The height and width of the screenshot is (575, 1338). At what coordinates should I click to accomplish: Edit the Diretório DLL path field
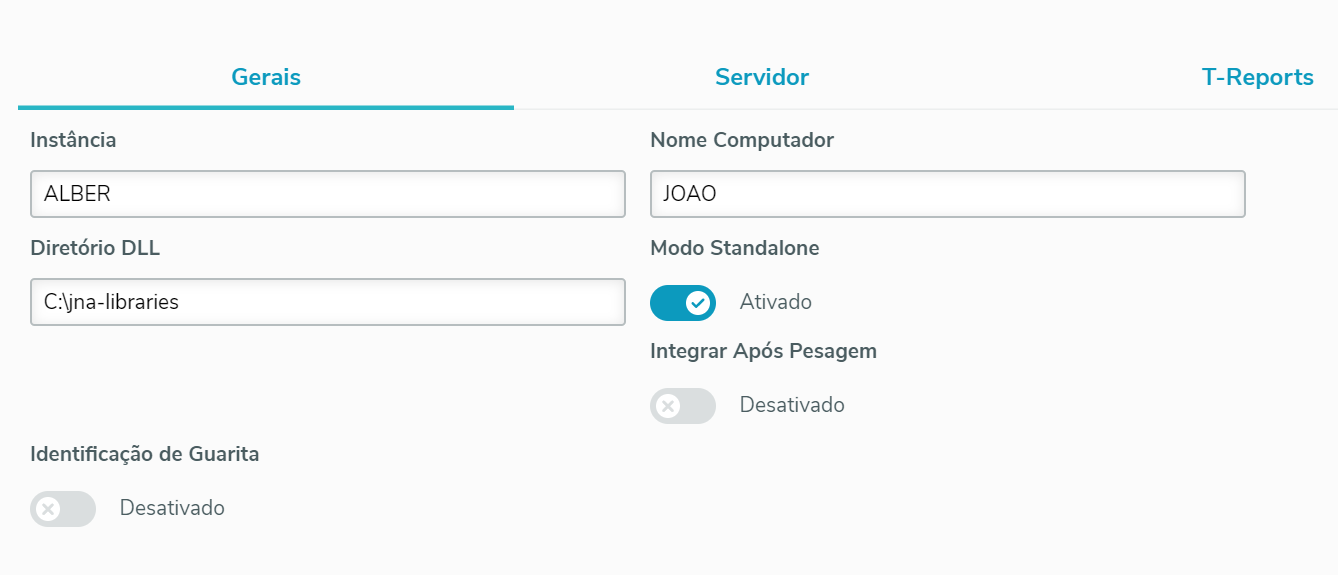[x=327, y=302]
